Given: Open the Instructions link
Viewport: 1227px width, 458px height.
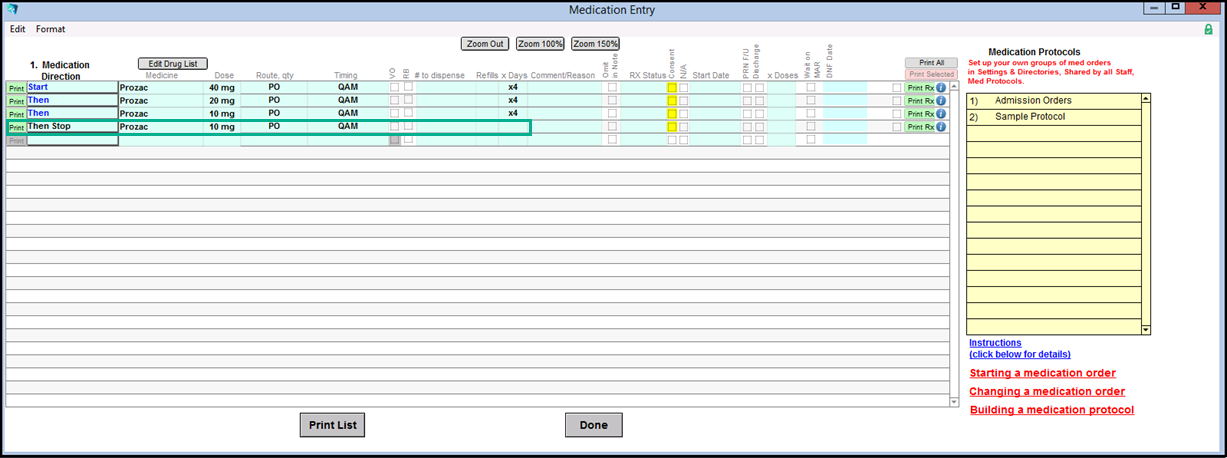Looking at the screenshot, I should pyautogui.click(x=995, y=342).
